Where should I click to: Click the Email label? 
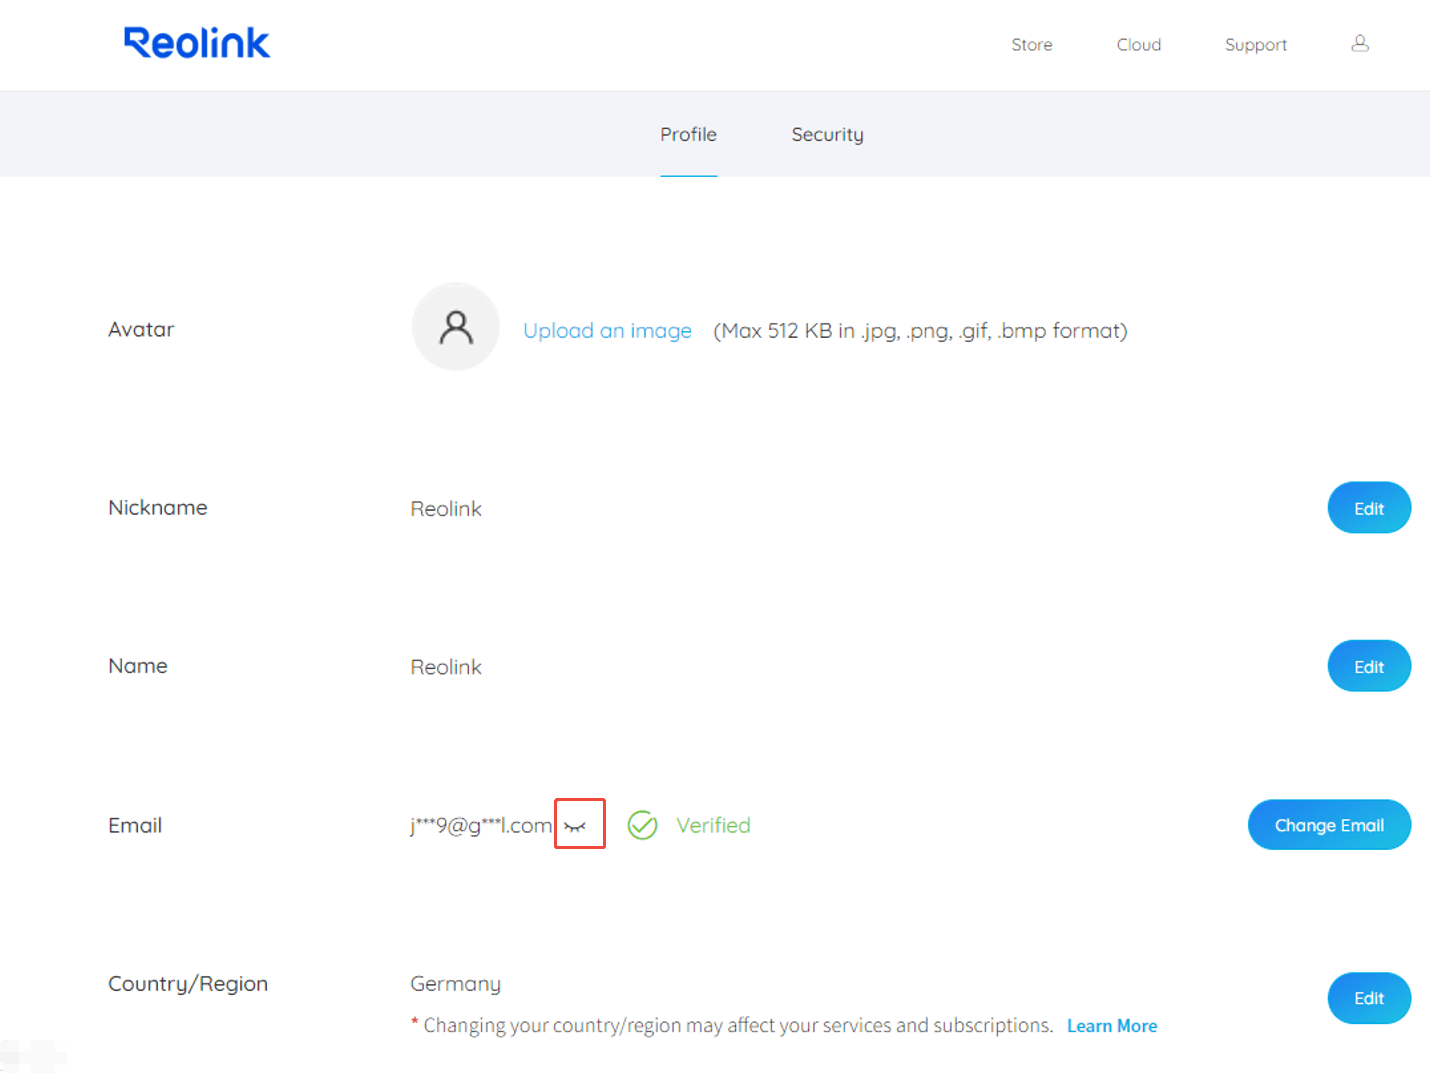point(135,825)
